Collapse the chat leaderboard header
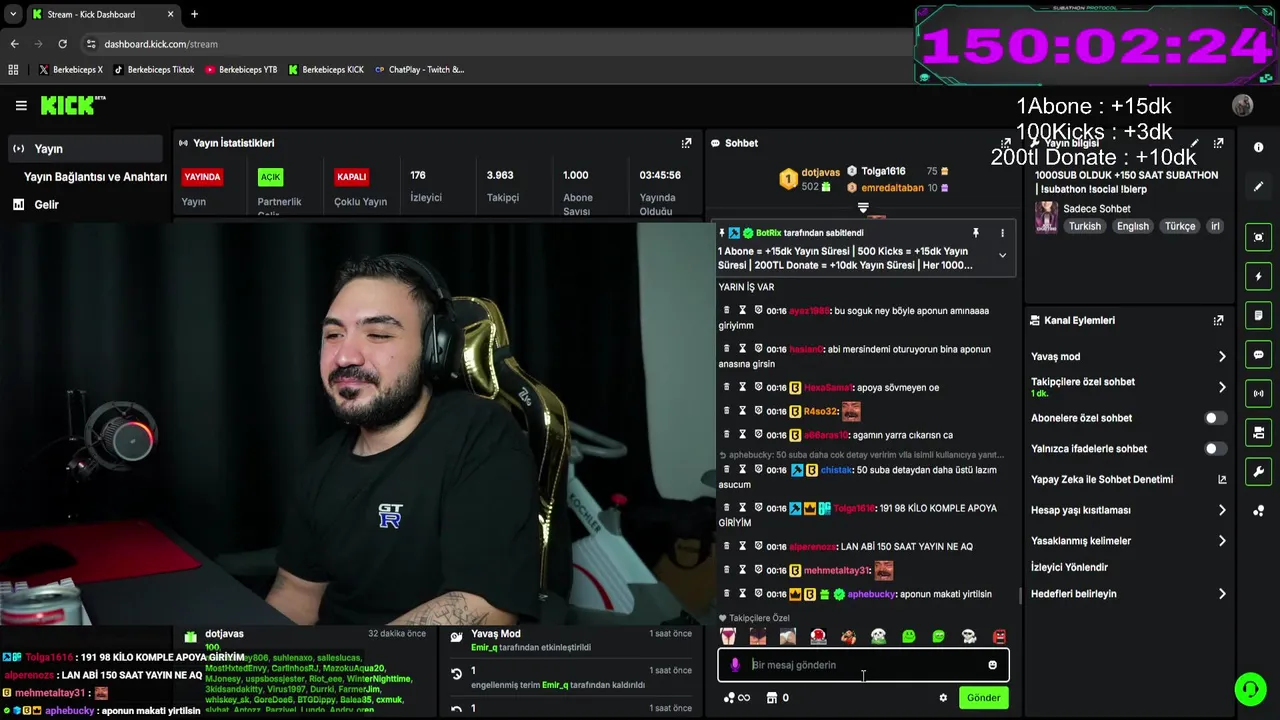 (863, 208)
